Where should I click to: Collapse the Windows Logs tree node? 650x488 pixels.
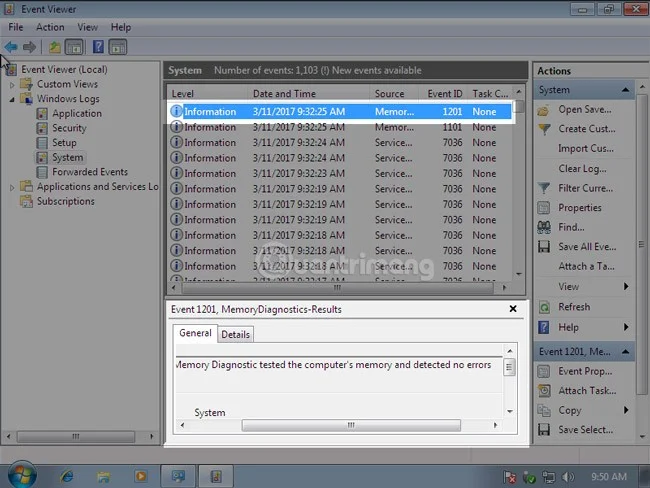[x=13, y=99]
